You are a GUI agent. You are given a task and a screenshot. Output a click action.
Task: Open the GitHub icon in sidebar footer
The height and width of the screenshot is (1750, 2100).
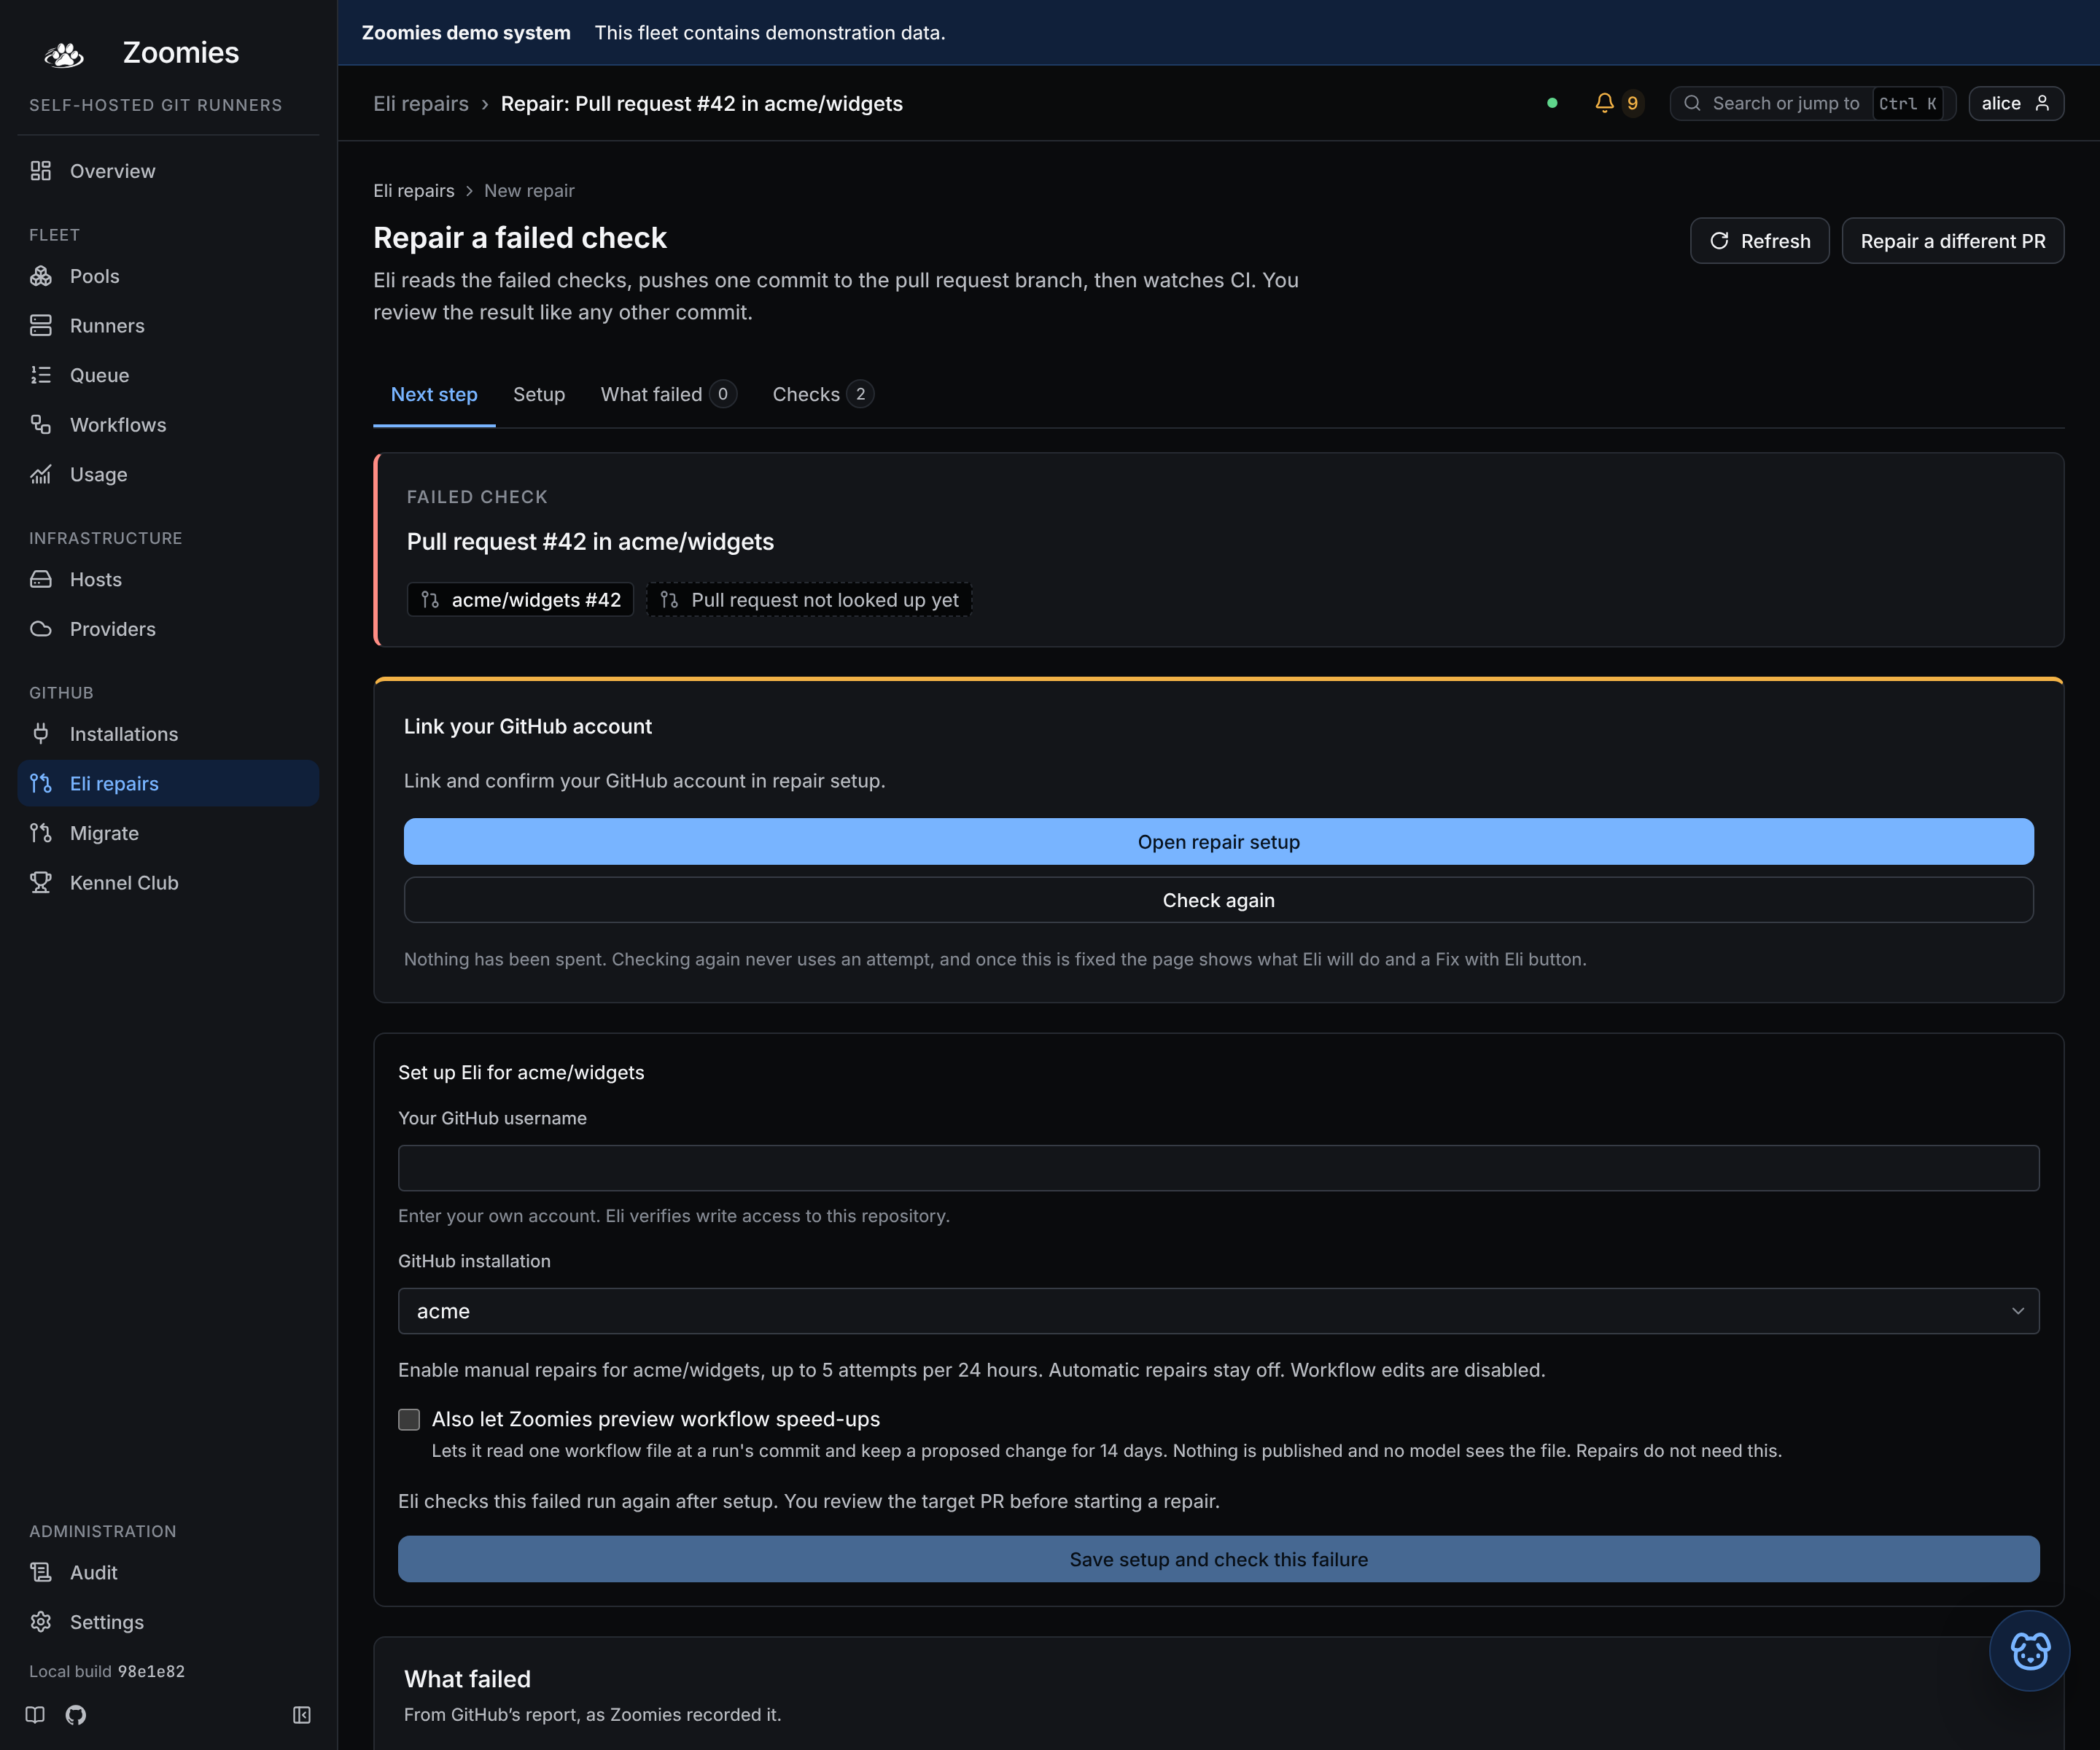[x=76, y=1715]
